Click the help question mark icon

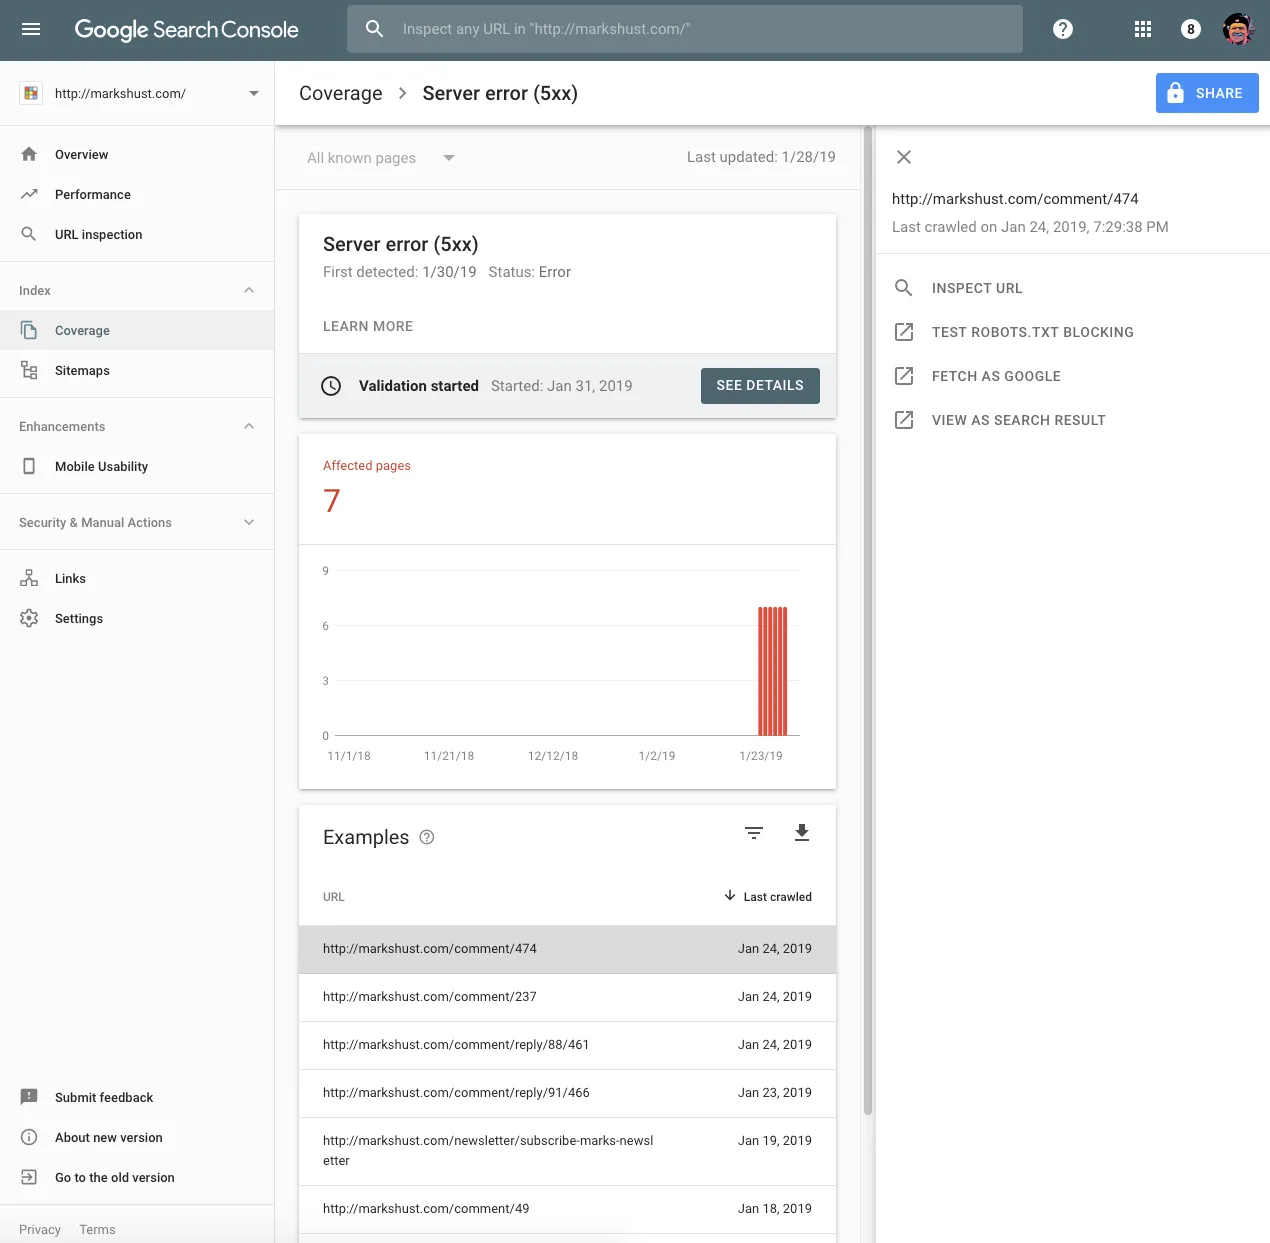click(x=1063, y=29)
